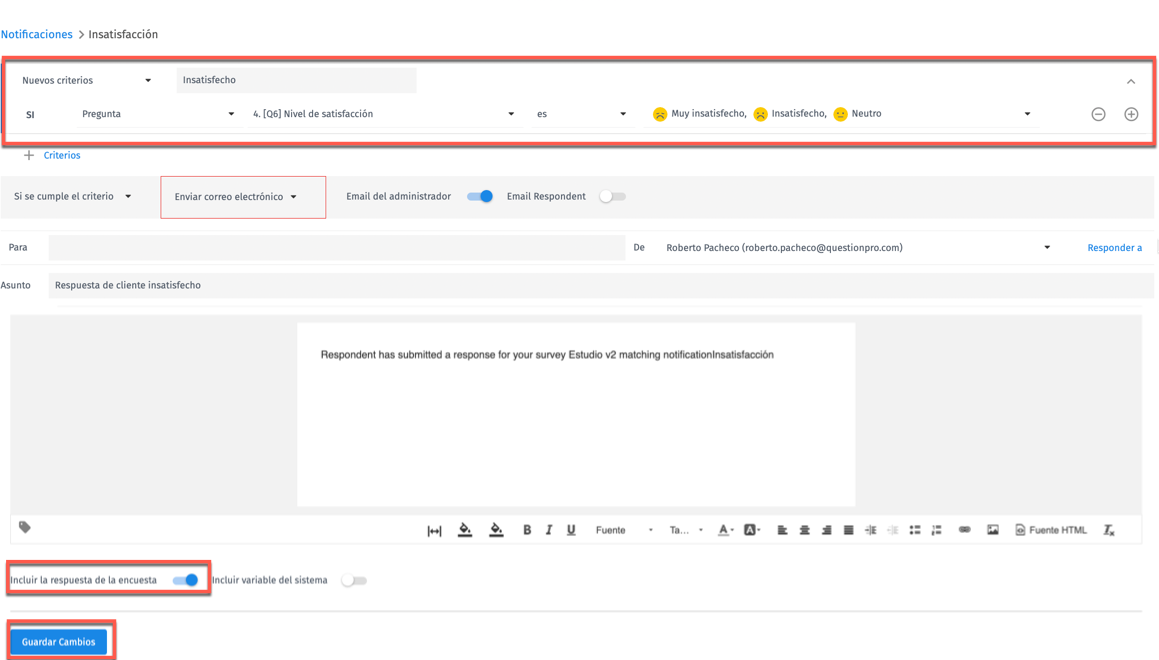
Task: Insert a numbered list
Action: click(x=937, y=530)
